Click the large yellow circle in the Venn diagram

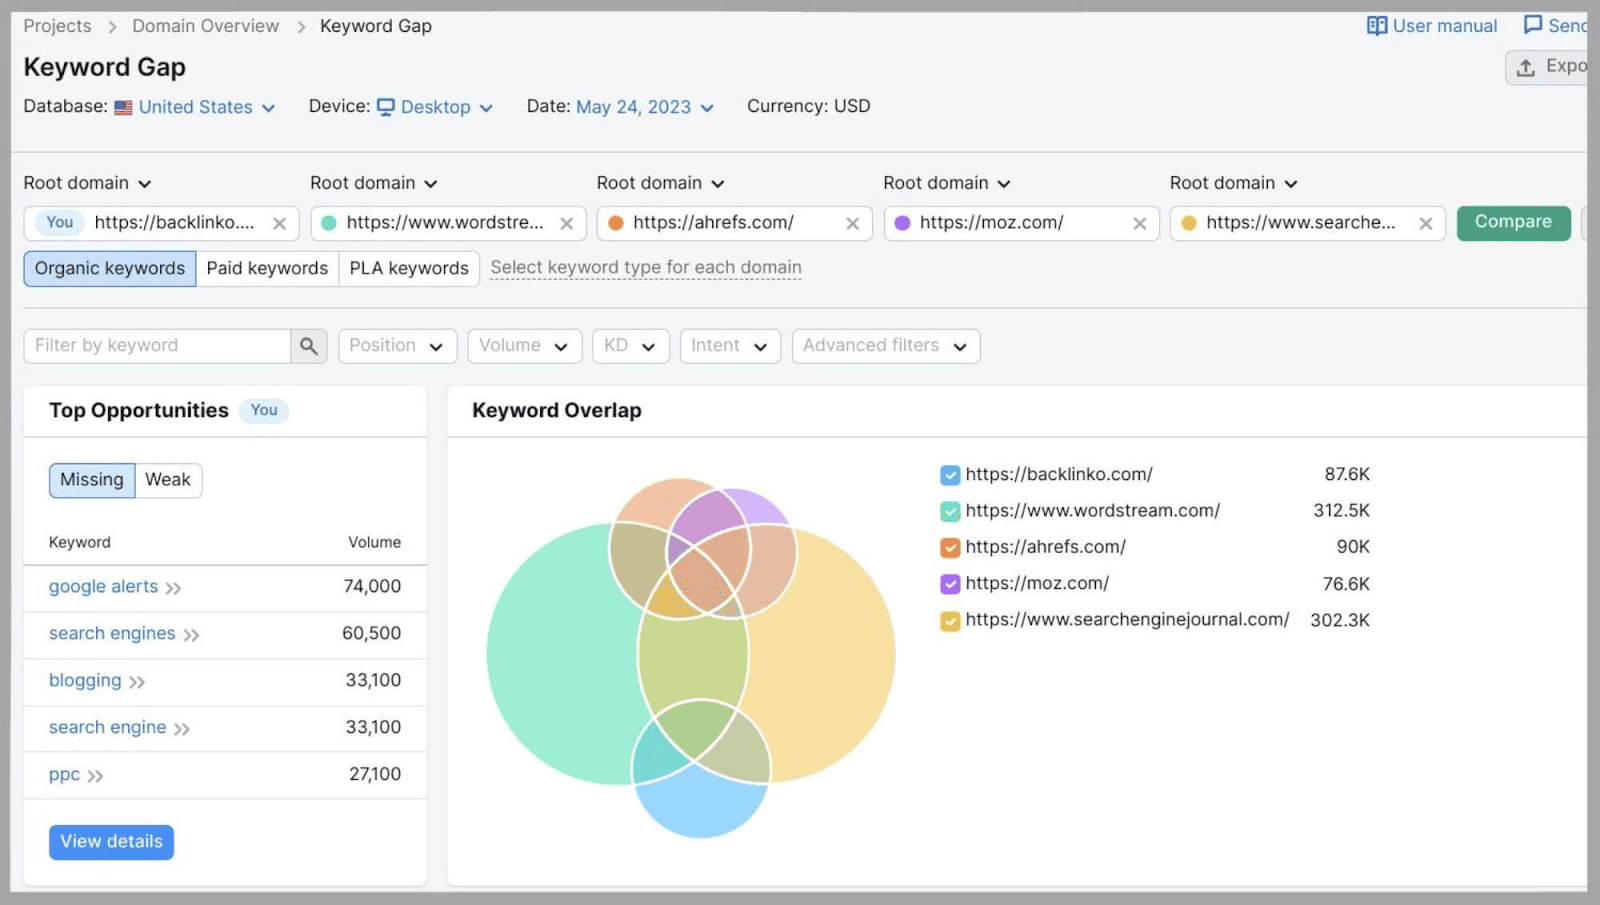[840, 650]
